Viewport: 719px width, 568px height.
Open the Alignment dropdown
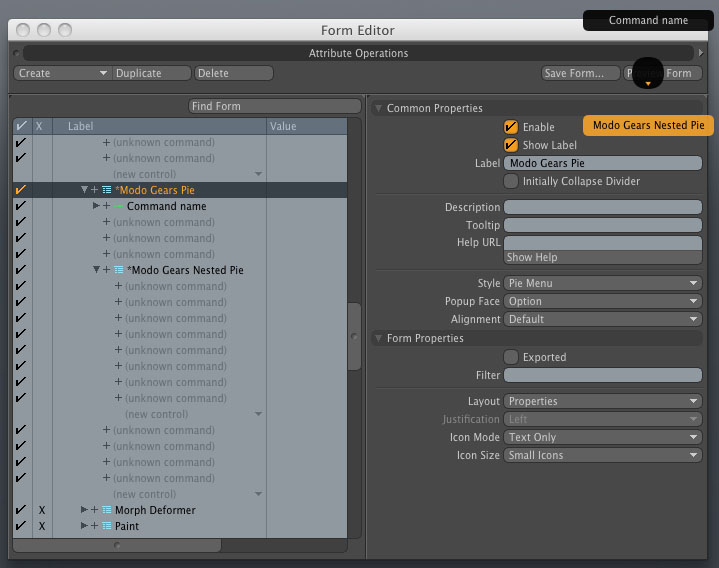[603, 319]
